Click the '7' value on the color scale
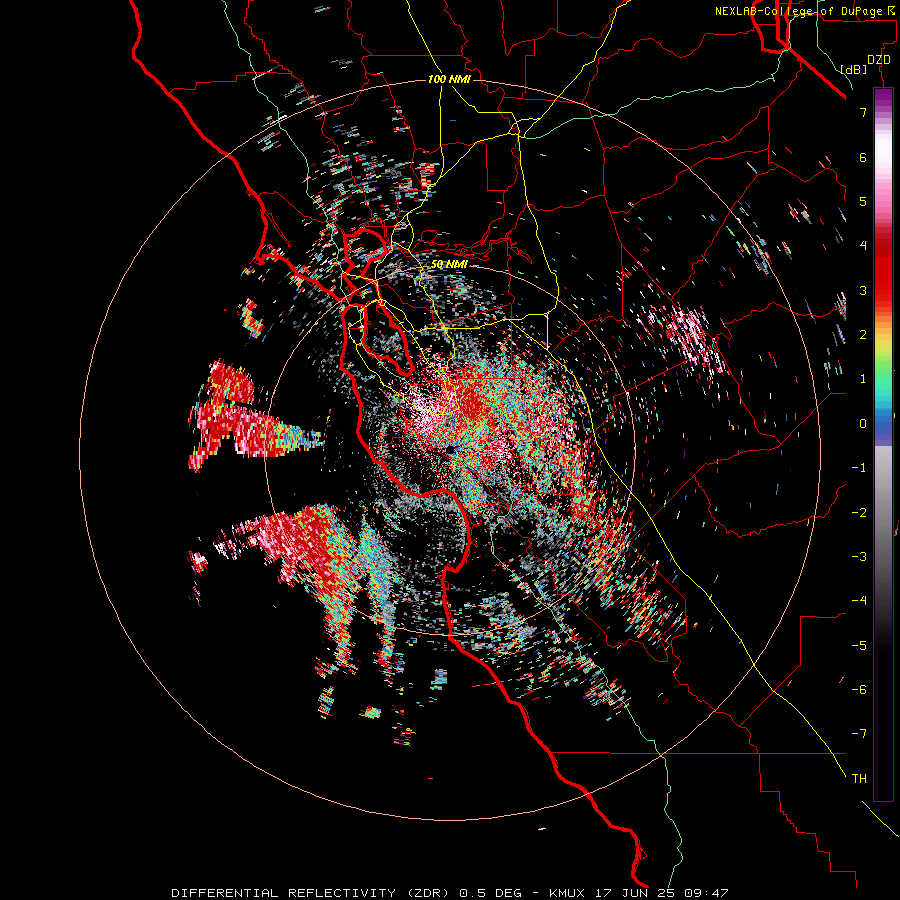This screenshot has height=900, width=900. pyautogui.click(x=863, y=112)
